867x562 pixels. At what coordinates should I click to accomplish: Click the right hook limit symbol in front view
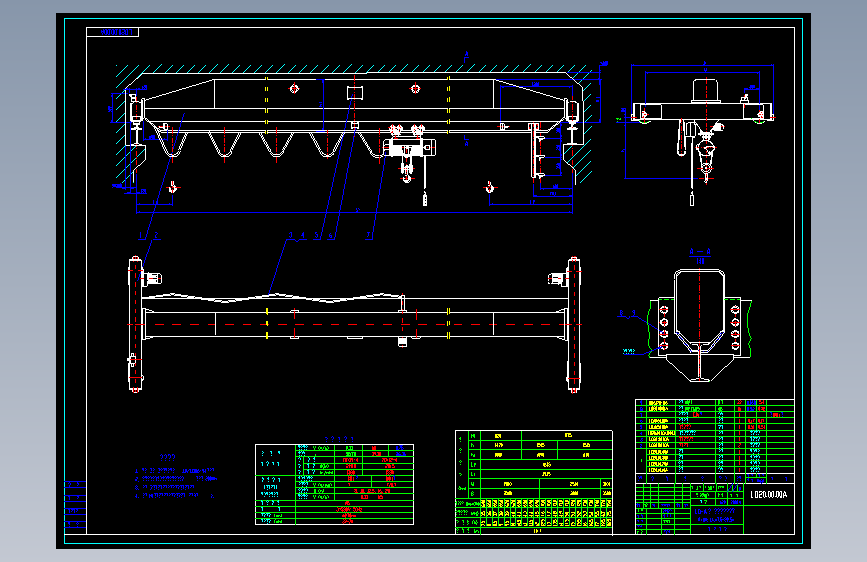[489, 188]
